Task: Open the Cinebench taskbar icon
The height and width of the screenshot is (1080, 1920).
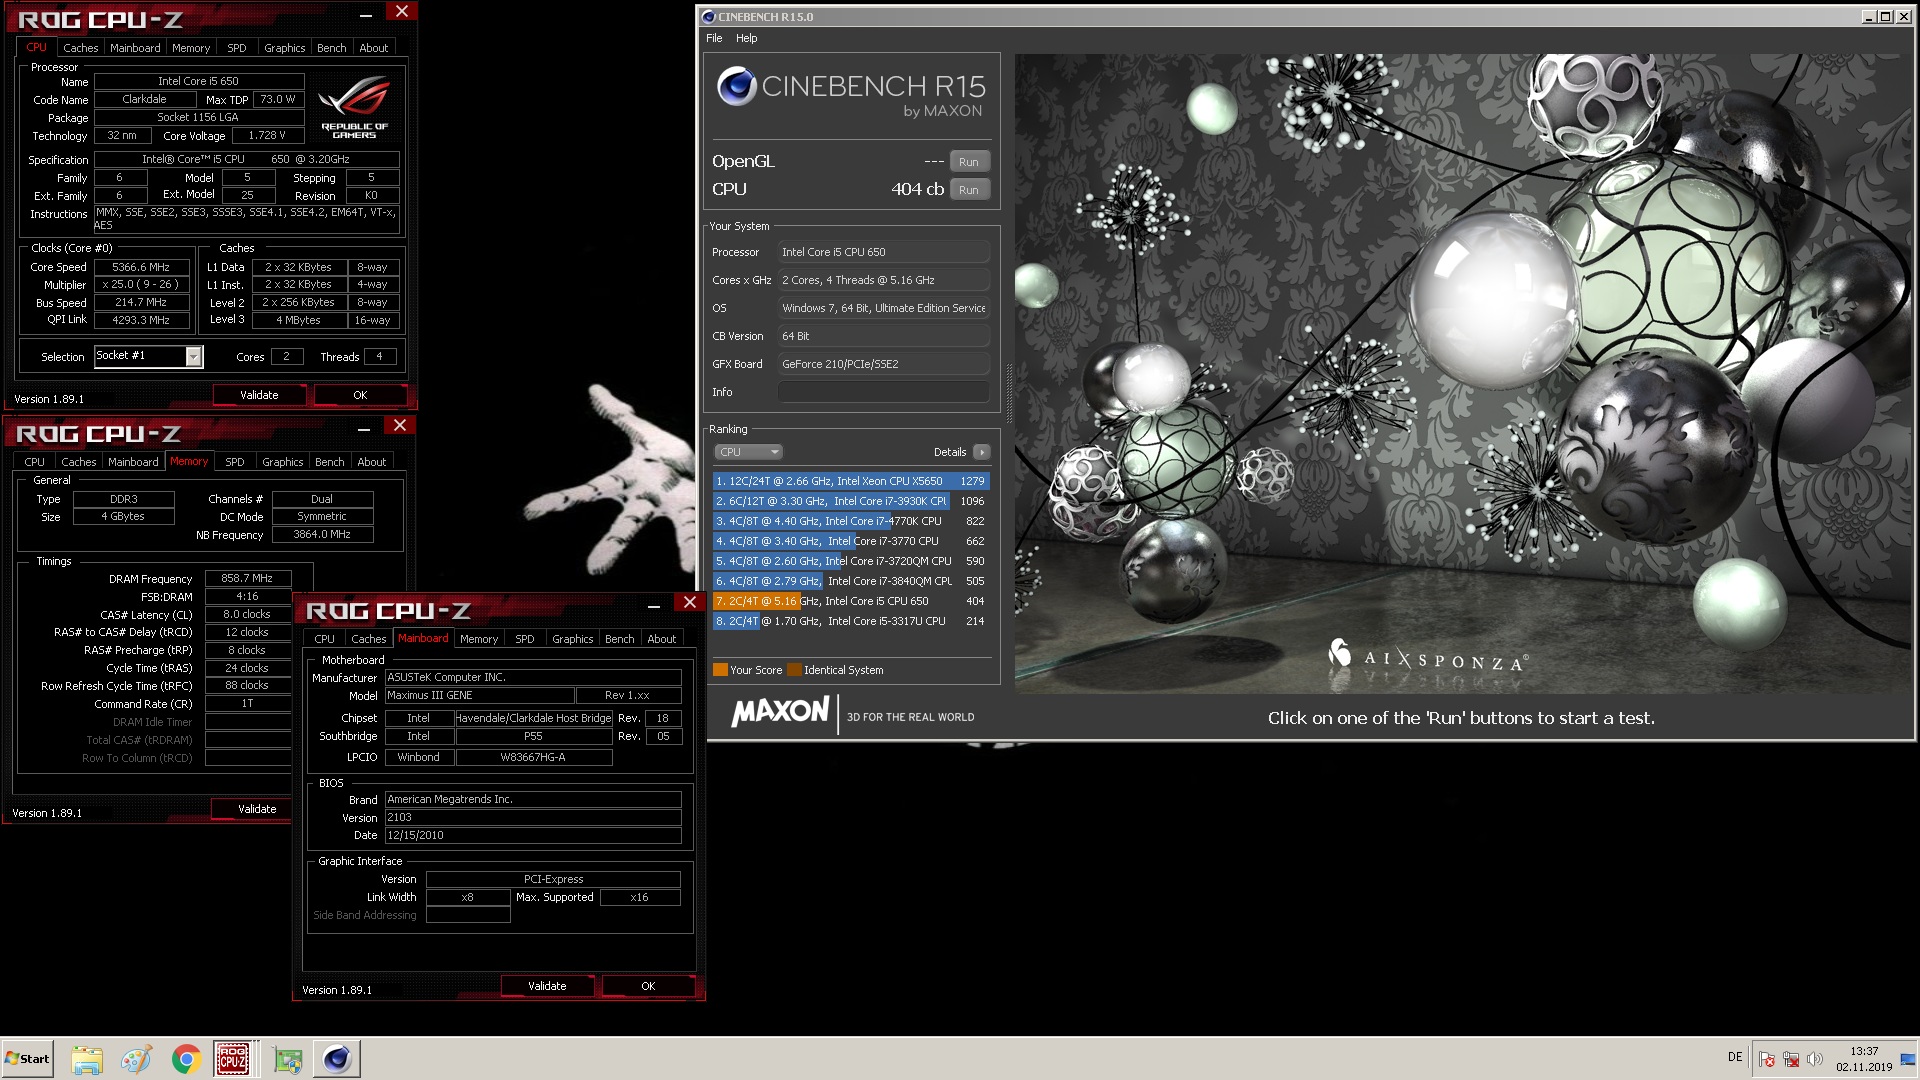Action: pos(337,1059)
